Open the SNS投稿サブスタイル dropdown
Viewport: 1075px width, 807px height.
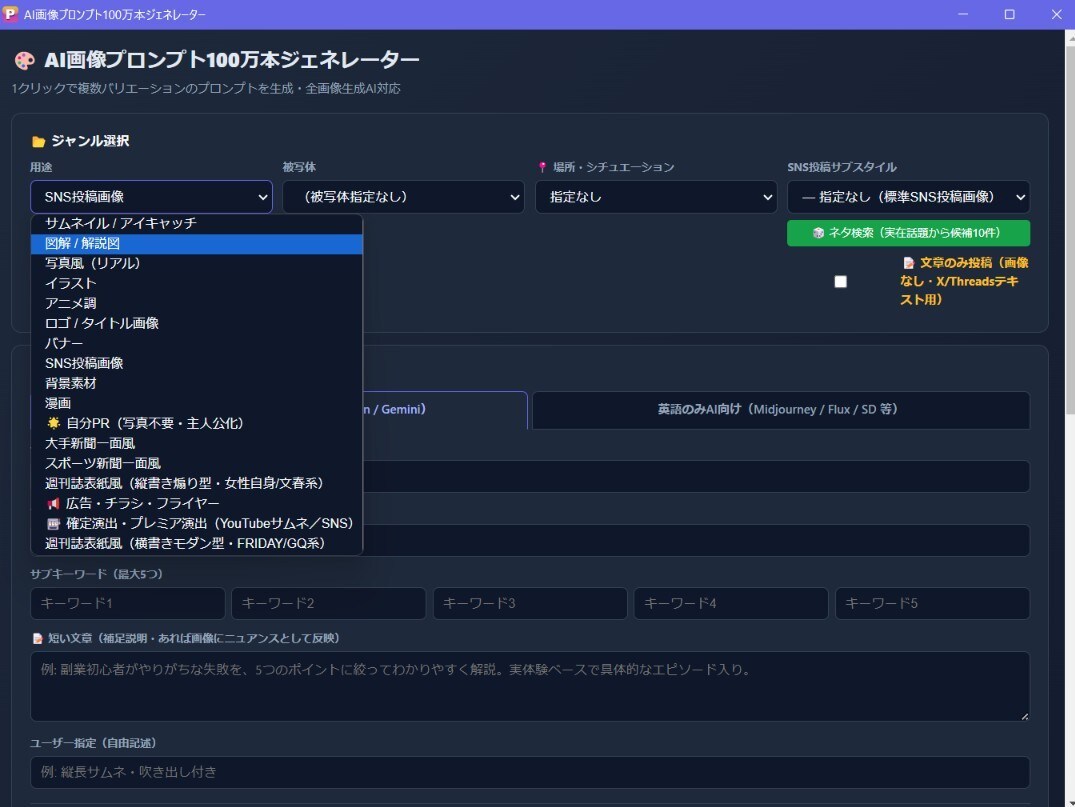point(908,197)
